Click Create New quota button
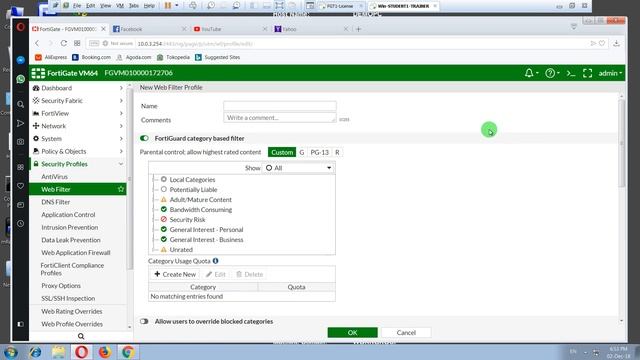 (175, 274)
